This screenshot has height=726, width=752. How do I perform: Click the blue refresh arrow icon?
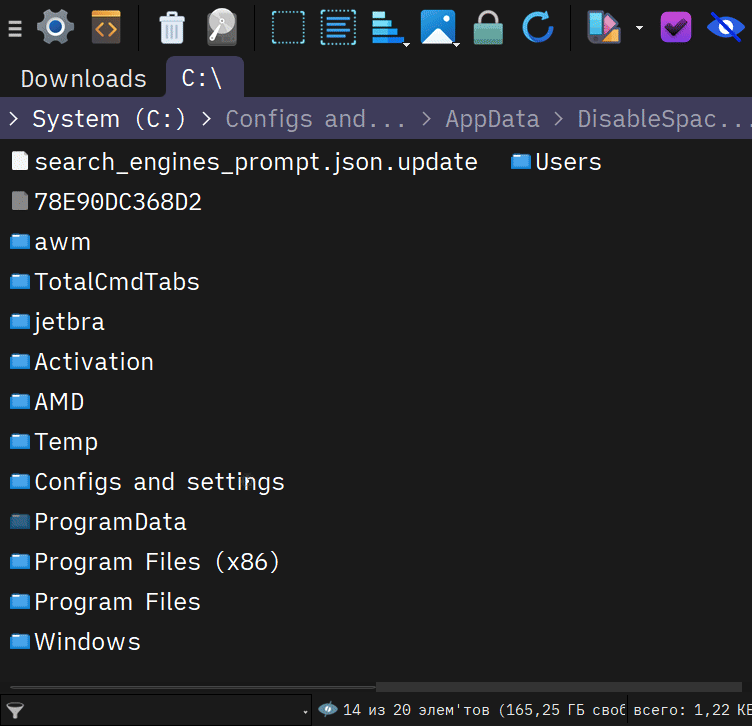tap(538, 27)
